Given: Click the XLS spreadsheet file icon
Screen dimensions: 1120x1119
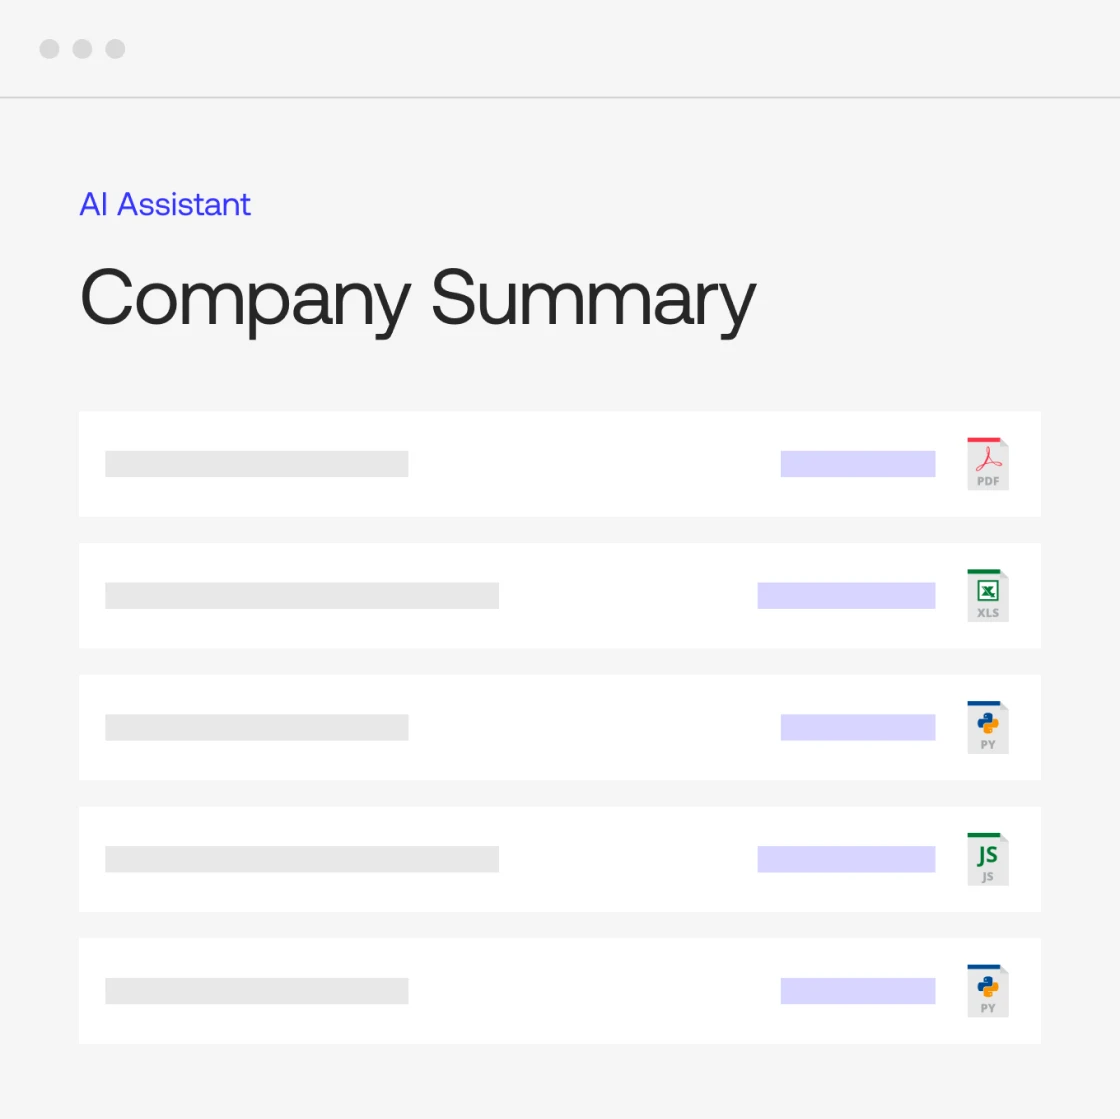Looking at the screenshot, I should 987,596.
